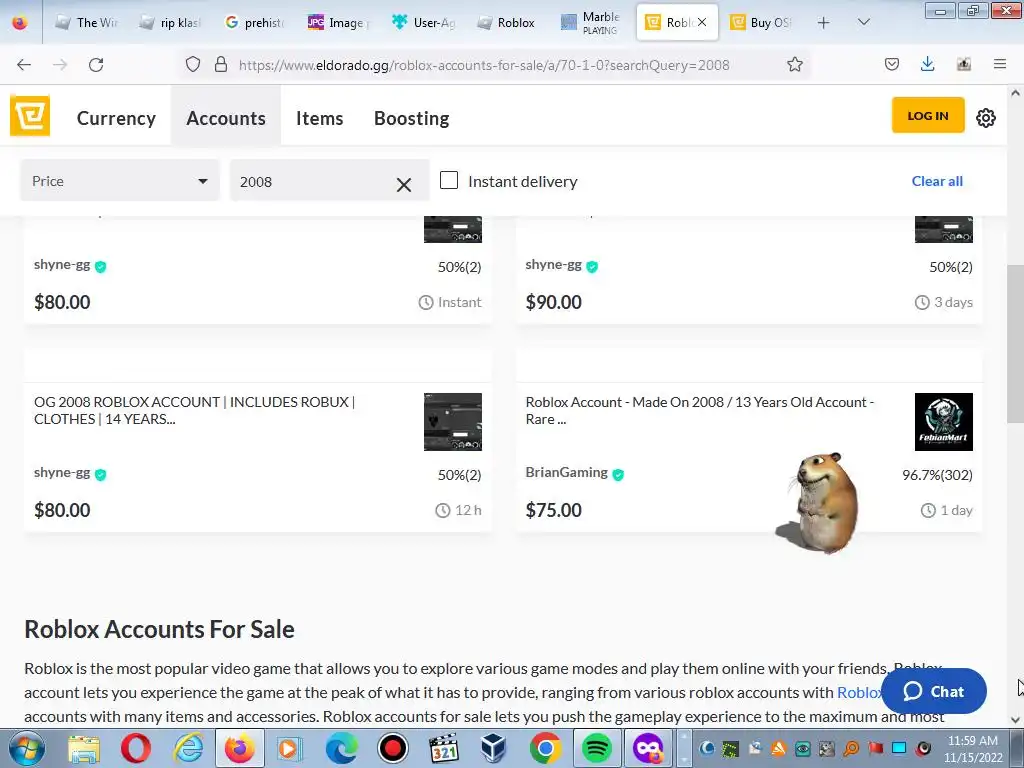List all tabs with chevron dropdown

863,22
